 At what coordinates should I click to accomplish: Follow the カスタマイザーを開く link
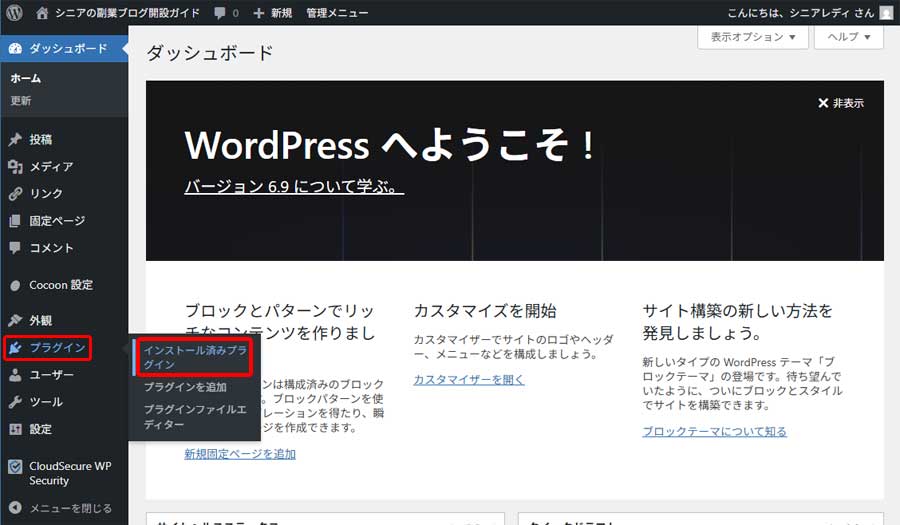469,379
